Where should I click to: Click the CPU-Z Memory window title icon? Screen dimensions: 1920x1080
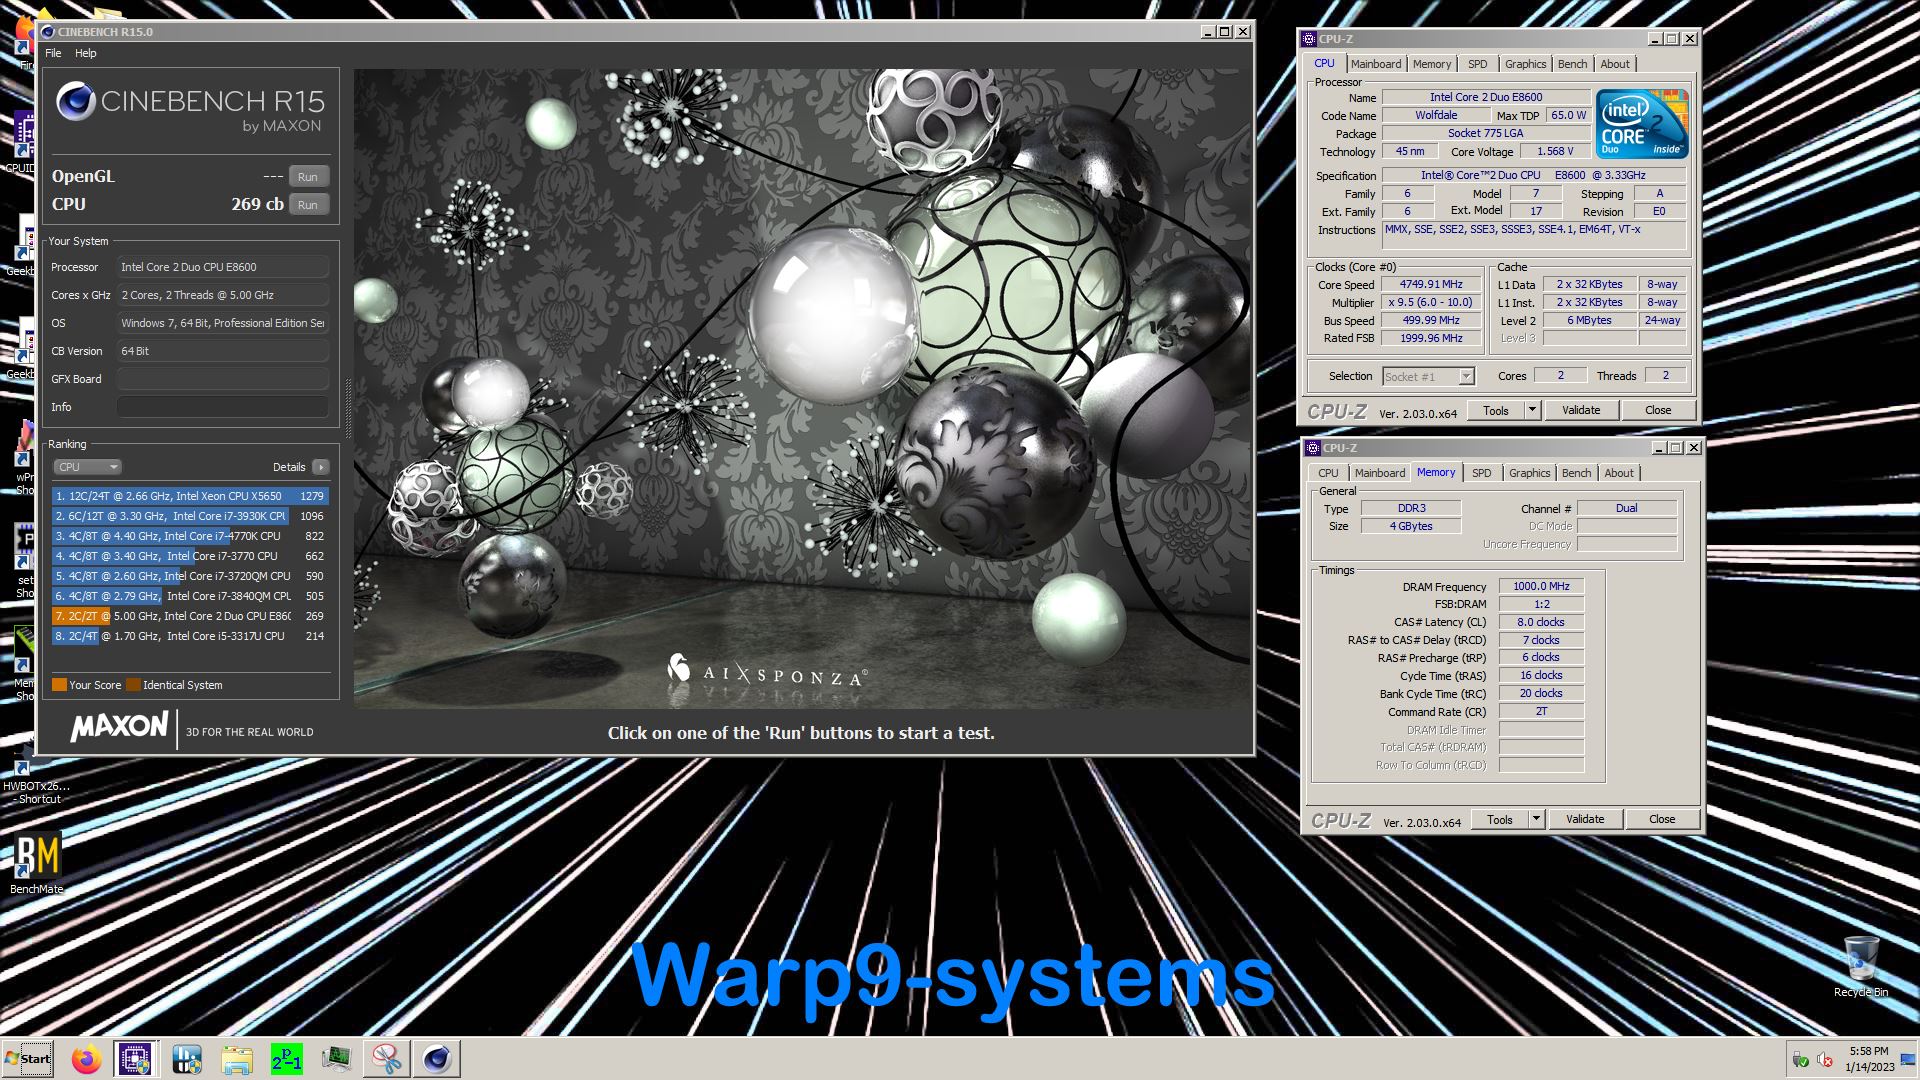tap(1313, 448)
